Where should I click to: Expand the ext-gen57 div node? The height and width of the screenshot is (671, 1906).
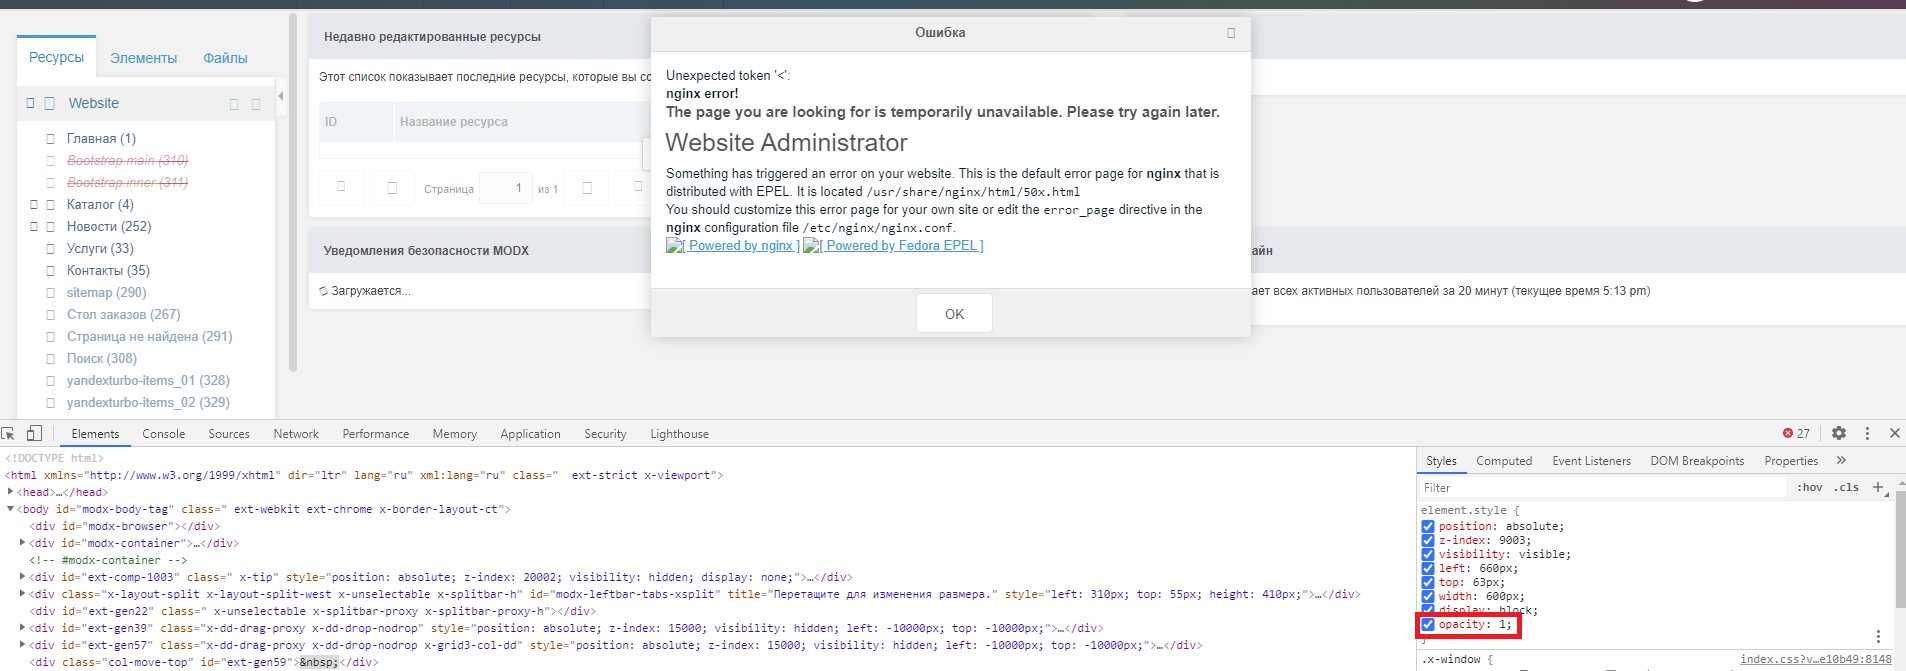(22, 645)
